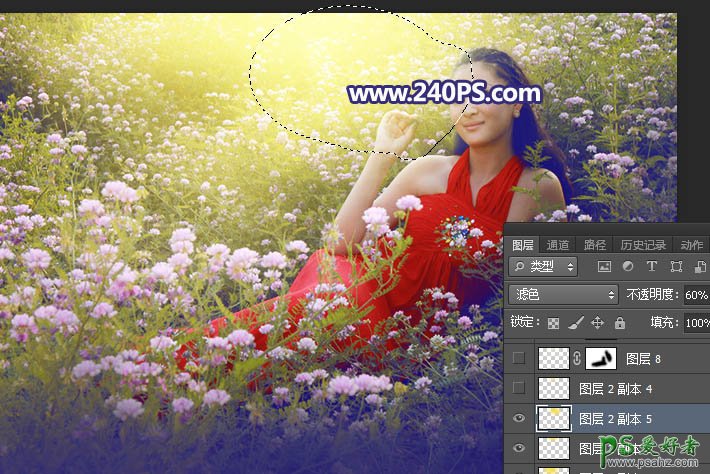Click the 不透明度 opacity value field
This screenshot has height=474, width=710.
(696, 295)
